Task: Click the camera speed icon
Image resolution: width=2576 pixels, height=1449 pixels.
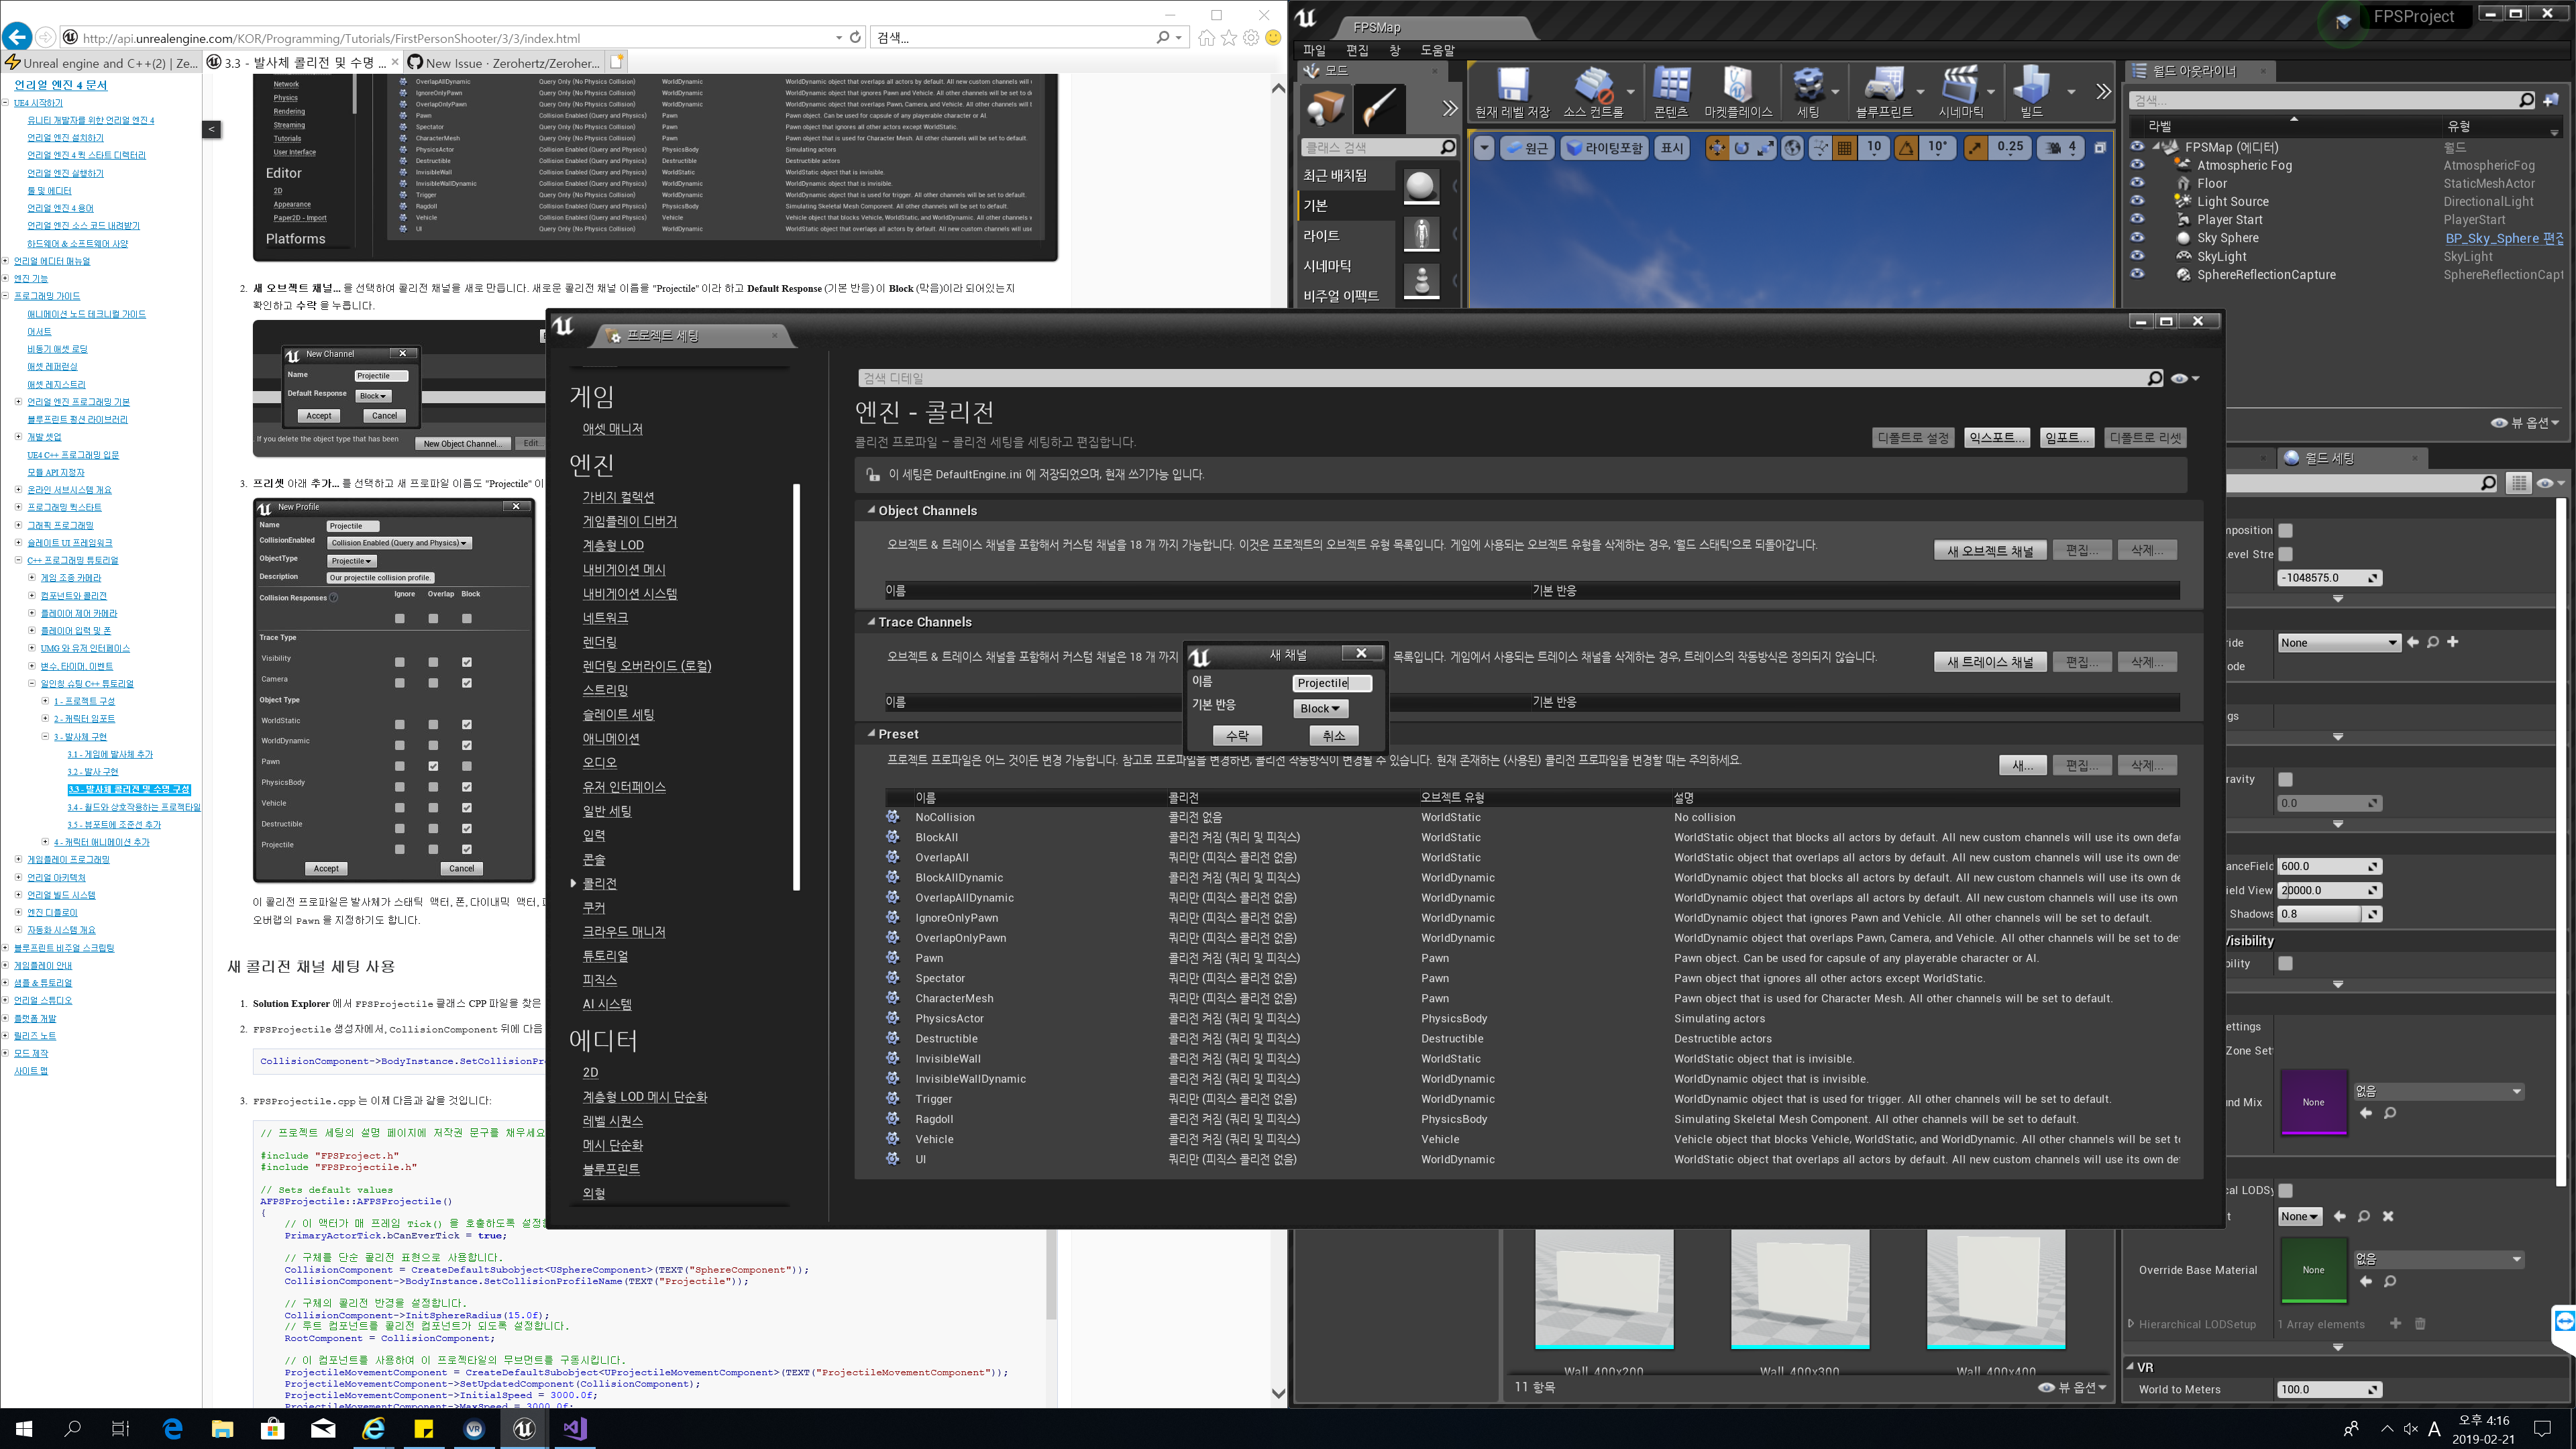Action: [x=2052, y=148]
